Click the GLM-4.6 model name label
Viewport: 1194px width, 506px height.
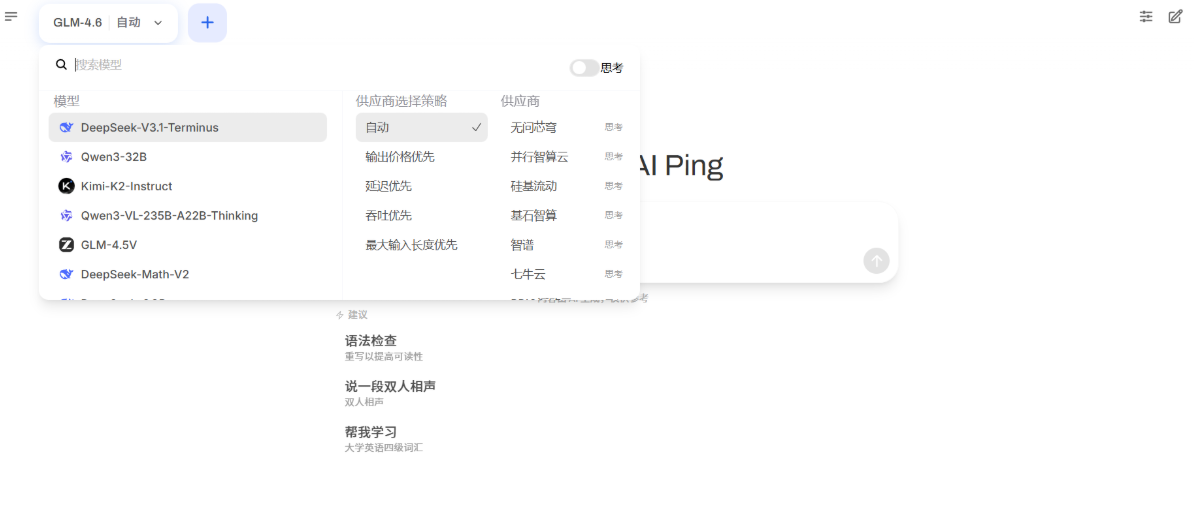point(78,23)
